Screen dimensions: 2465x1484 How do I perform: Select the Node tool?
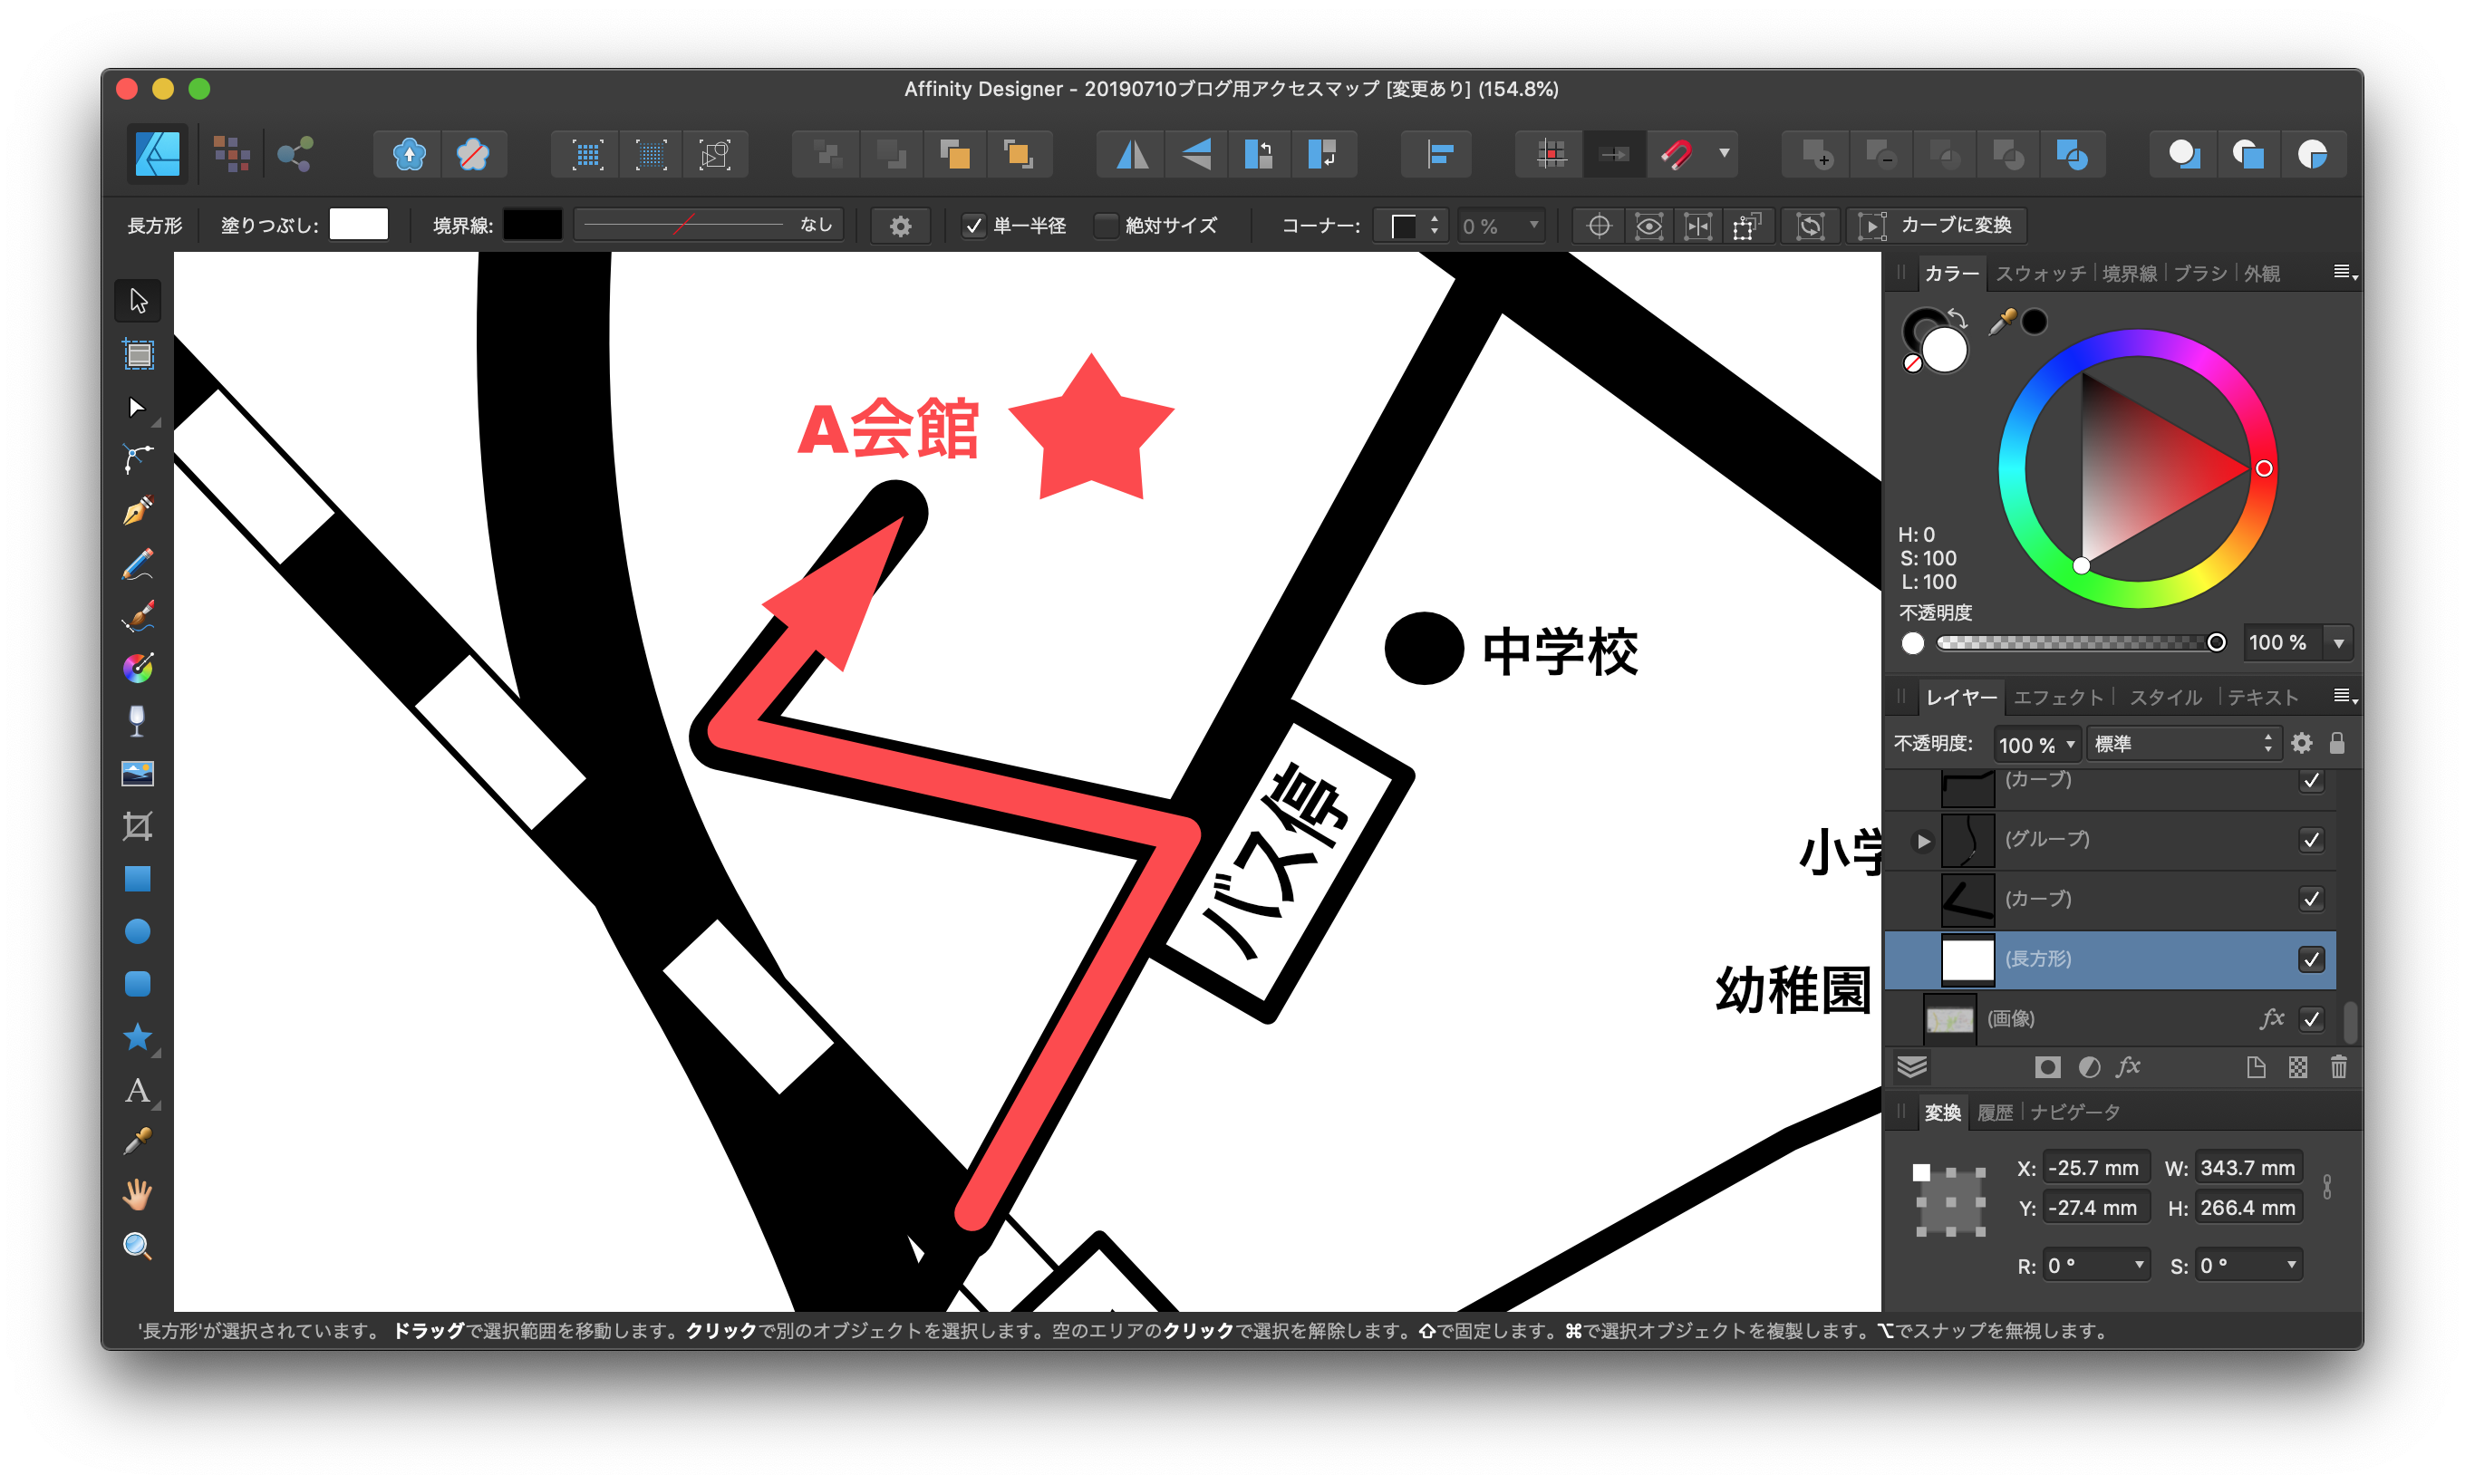coord(138,407)
